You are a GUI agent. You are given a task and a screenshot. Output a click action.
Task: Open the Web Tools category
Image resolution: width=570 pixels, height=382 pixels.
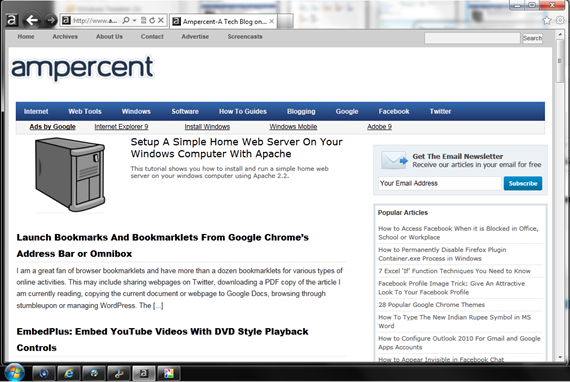(x=85, y=112)
